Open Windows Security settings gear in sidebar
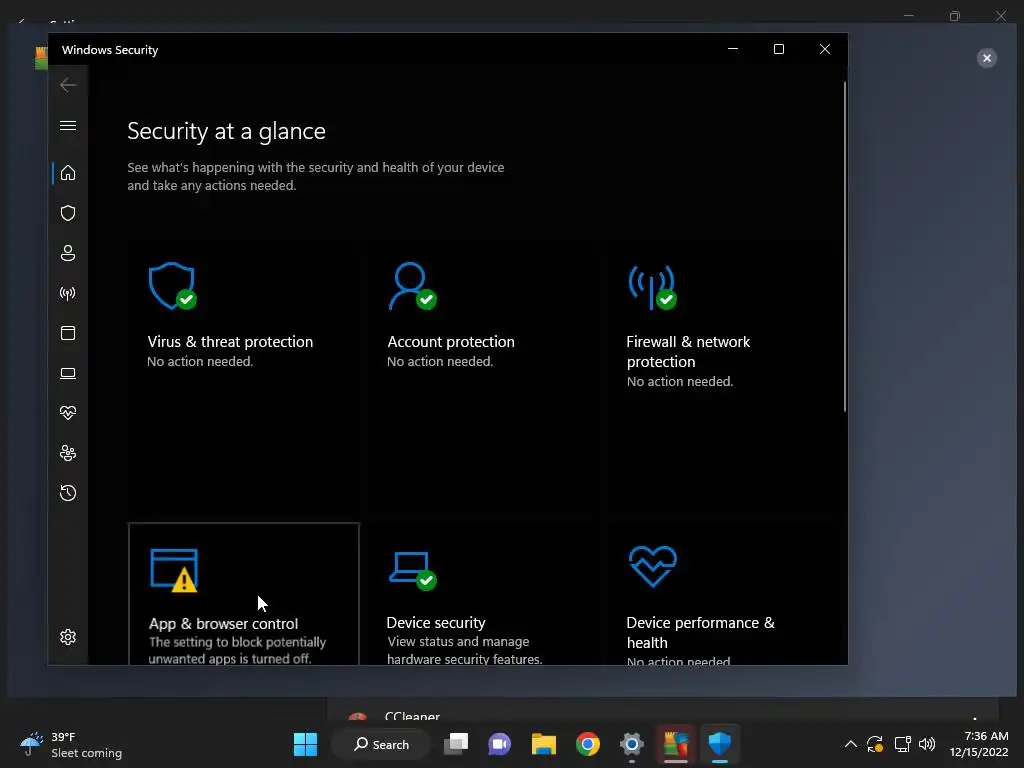The width and height of the screenshot is (1024, 768). (68, 637)
